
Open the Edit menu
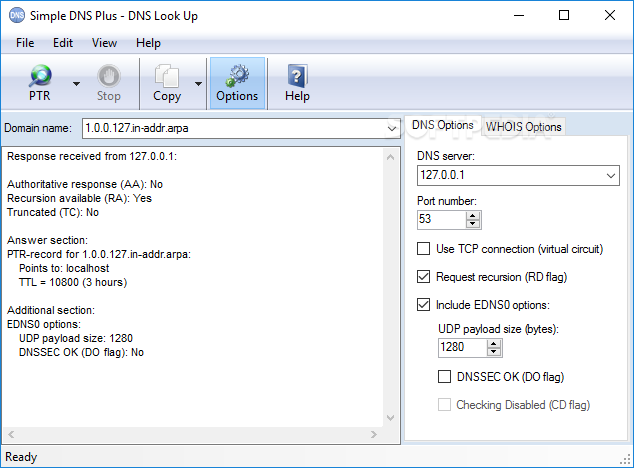63,43
